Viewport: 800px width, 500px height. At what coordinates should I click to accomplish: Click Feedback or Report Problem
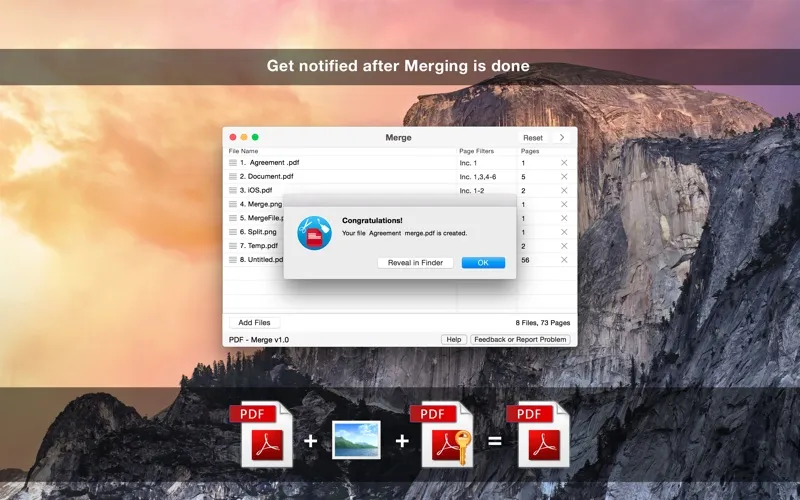(520, 340)
